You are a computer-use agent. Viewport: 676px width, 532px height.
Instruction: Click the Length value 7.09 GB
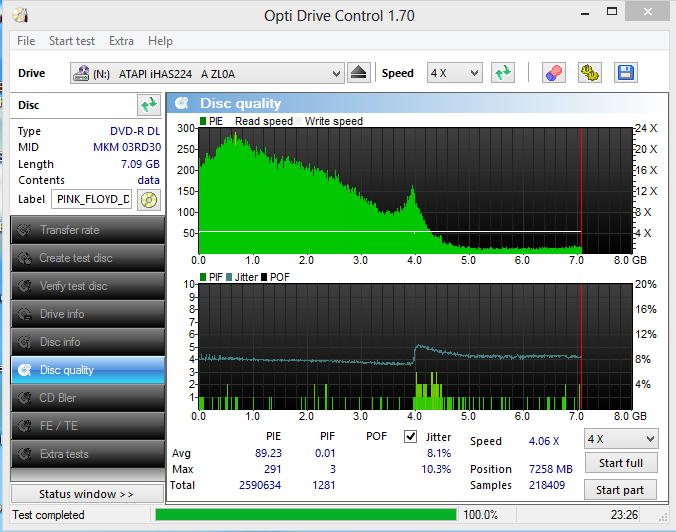[x=141, y=164]
